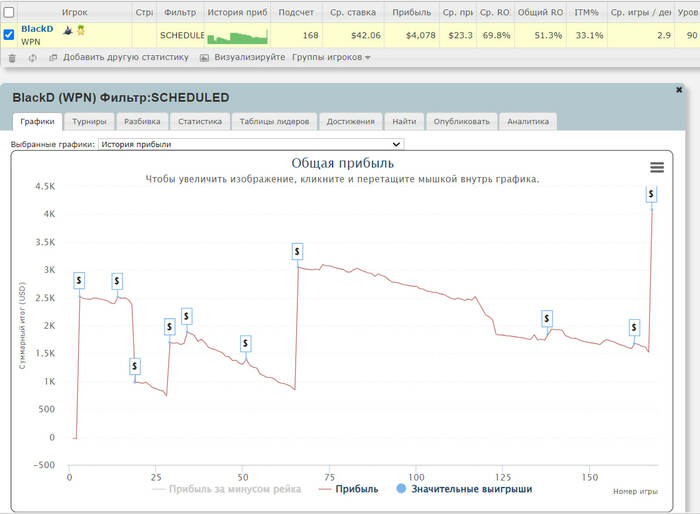Viewport: 700px width, 514px height.
Task: Click the 33.1% ITM cell
Action: tap(589, 35)
